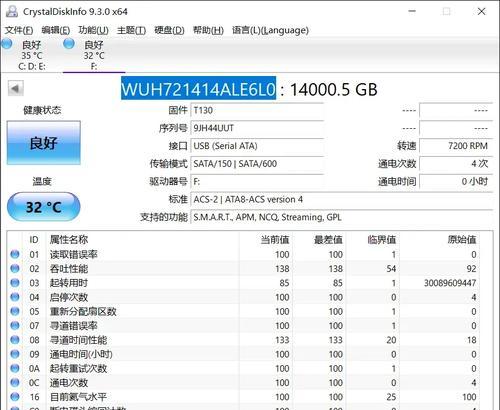Click status orb for attribute 07 寻道错误率
The width and height of the screenshot is (500, 410).
coord(15,325)
